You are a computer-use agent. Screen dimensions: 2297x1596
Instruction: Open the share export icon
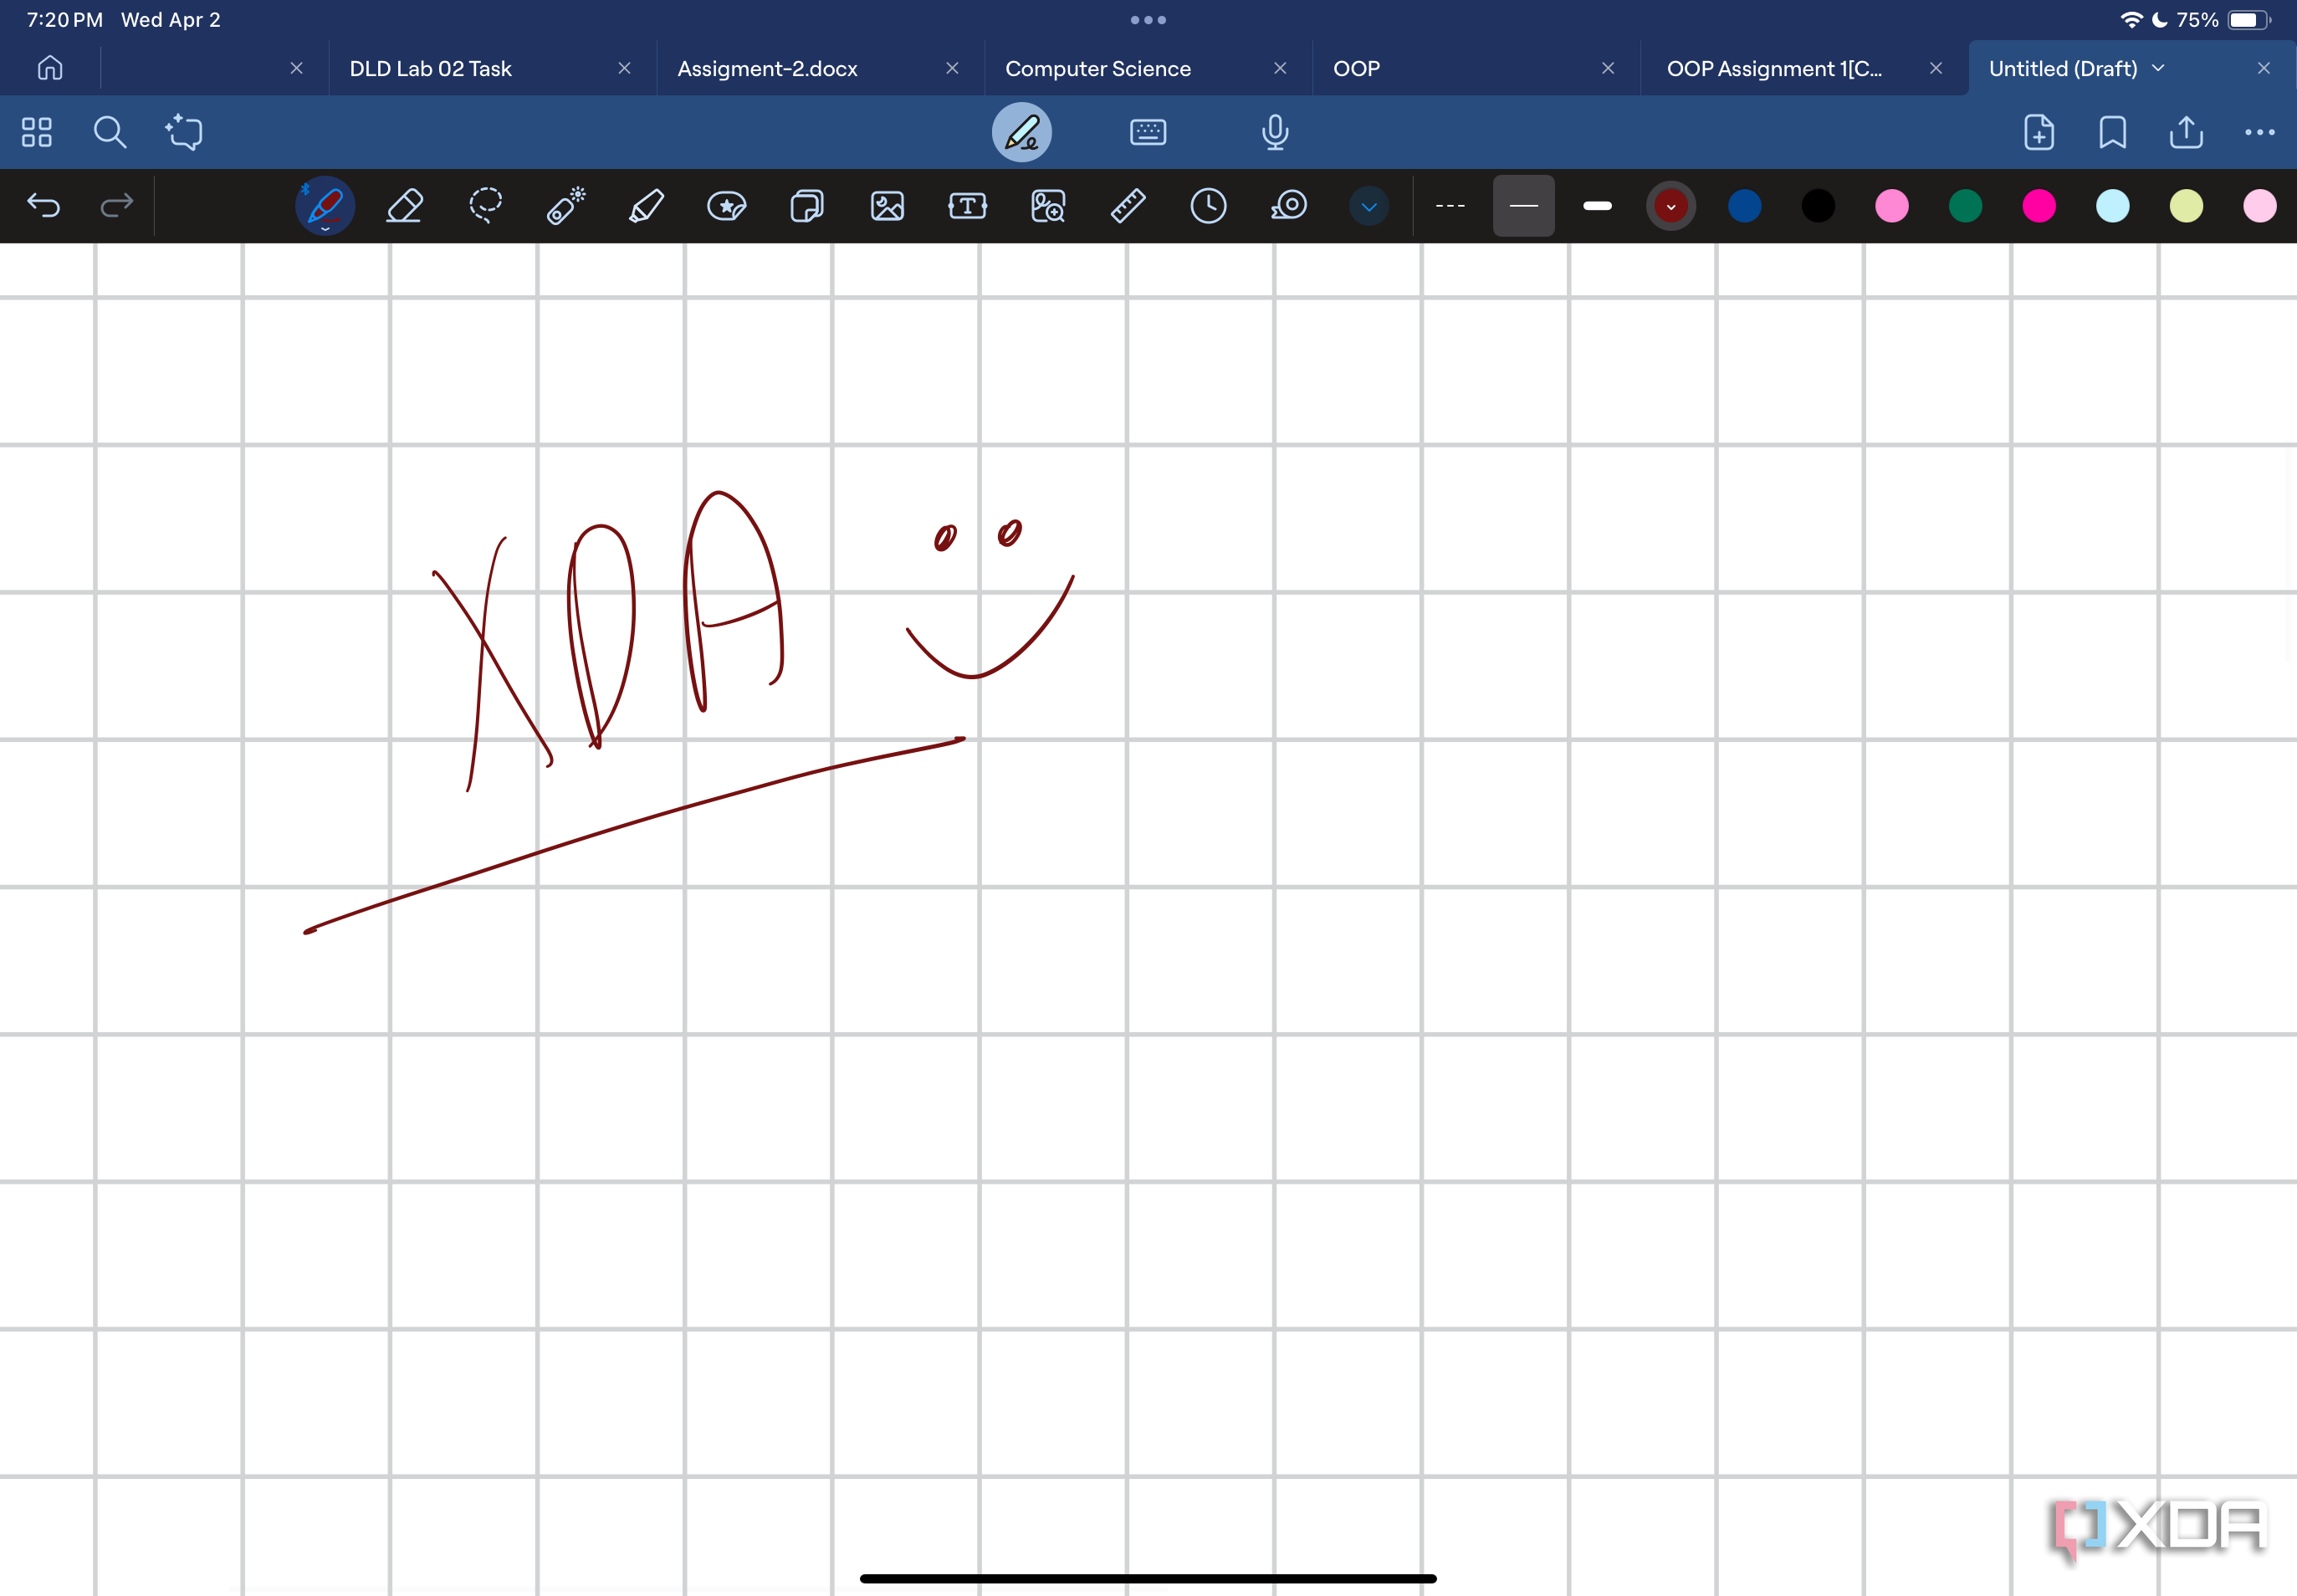[x=2186, y=132]
